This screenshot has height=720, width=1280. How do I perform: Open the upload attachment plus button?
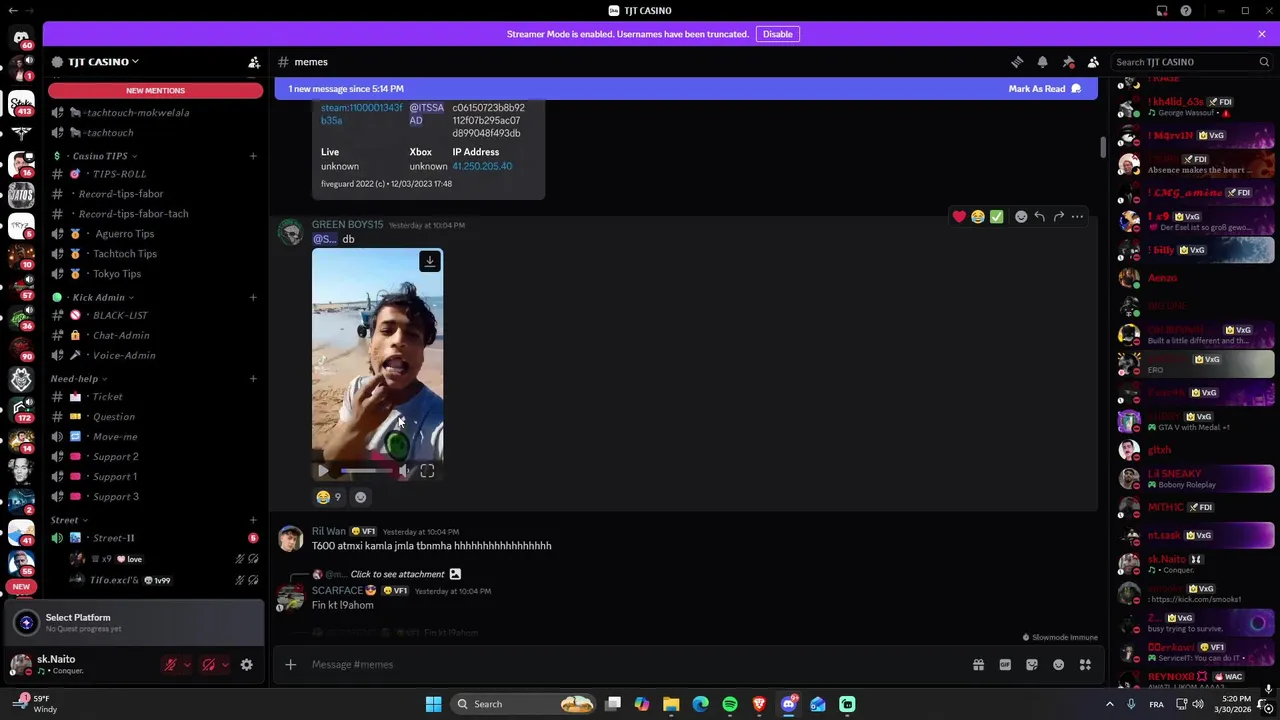pos(291,665)
